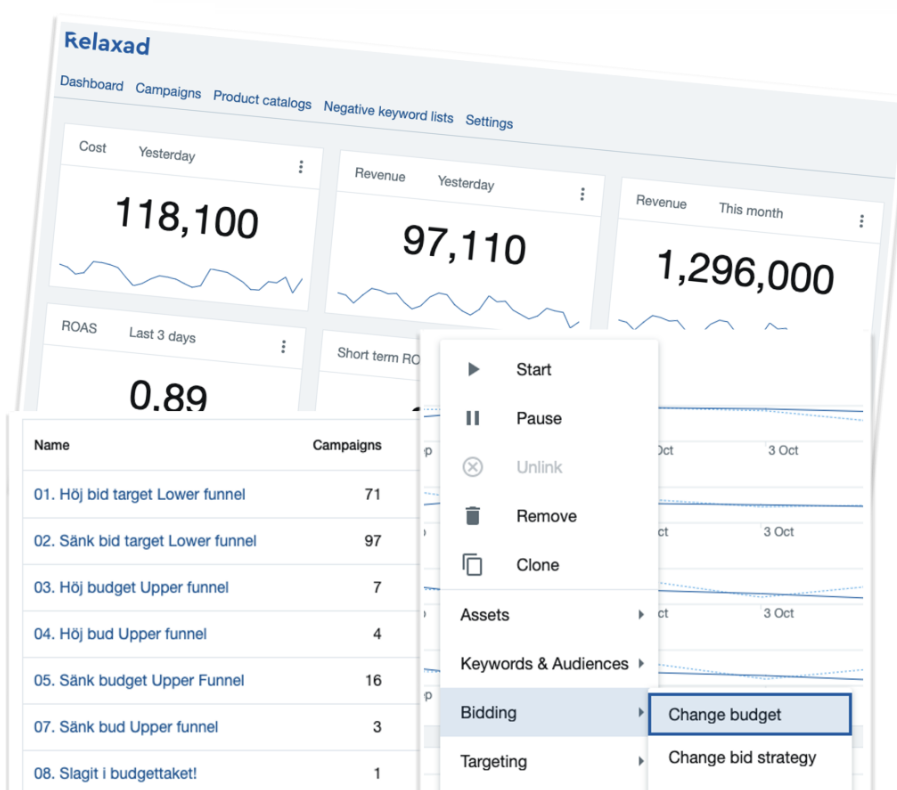Select the Pause icon in the context menu
Image resolution: width=897 pixels, height=790 pixels.
coord(474,418)
